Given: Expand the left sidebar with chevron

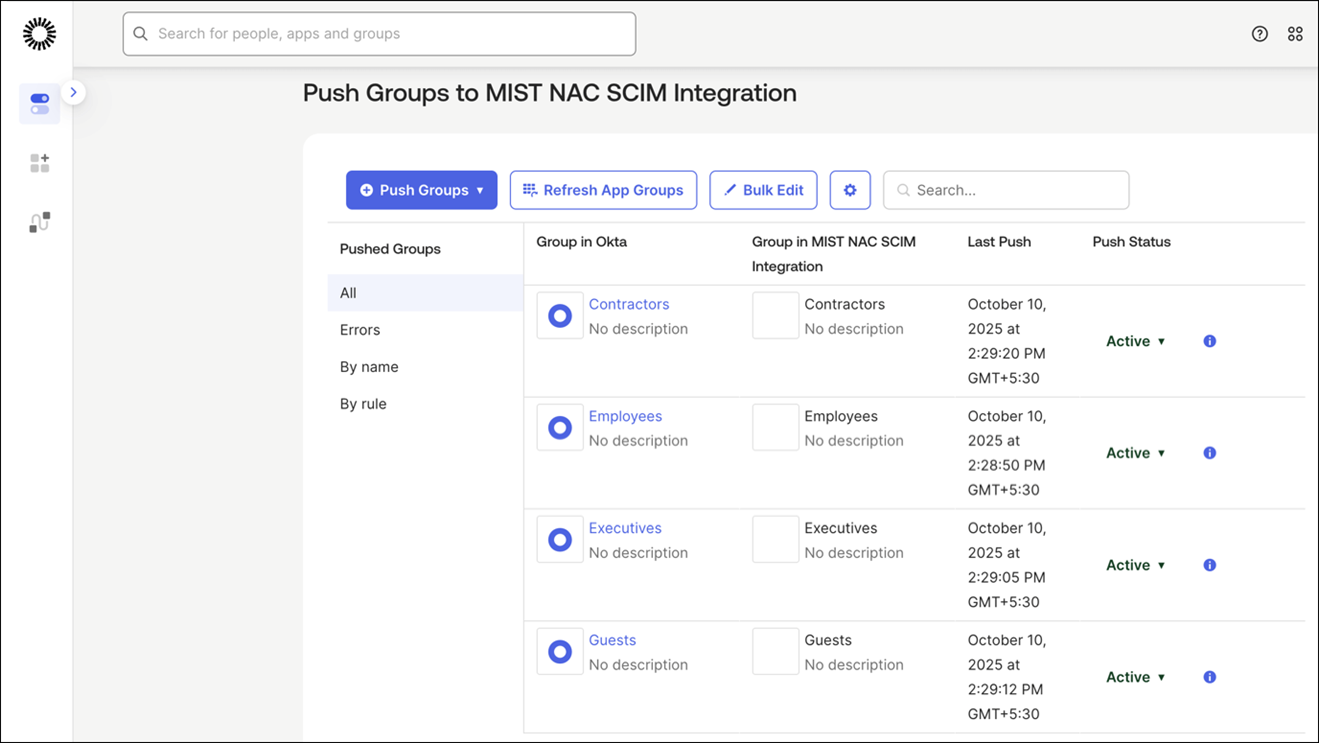Looking at the screenshot, I should point(73,92).
